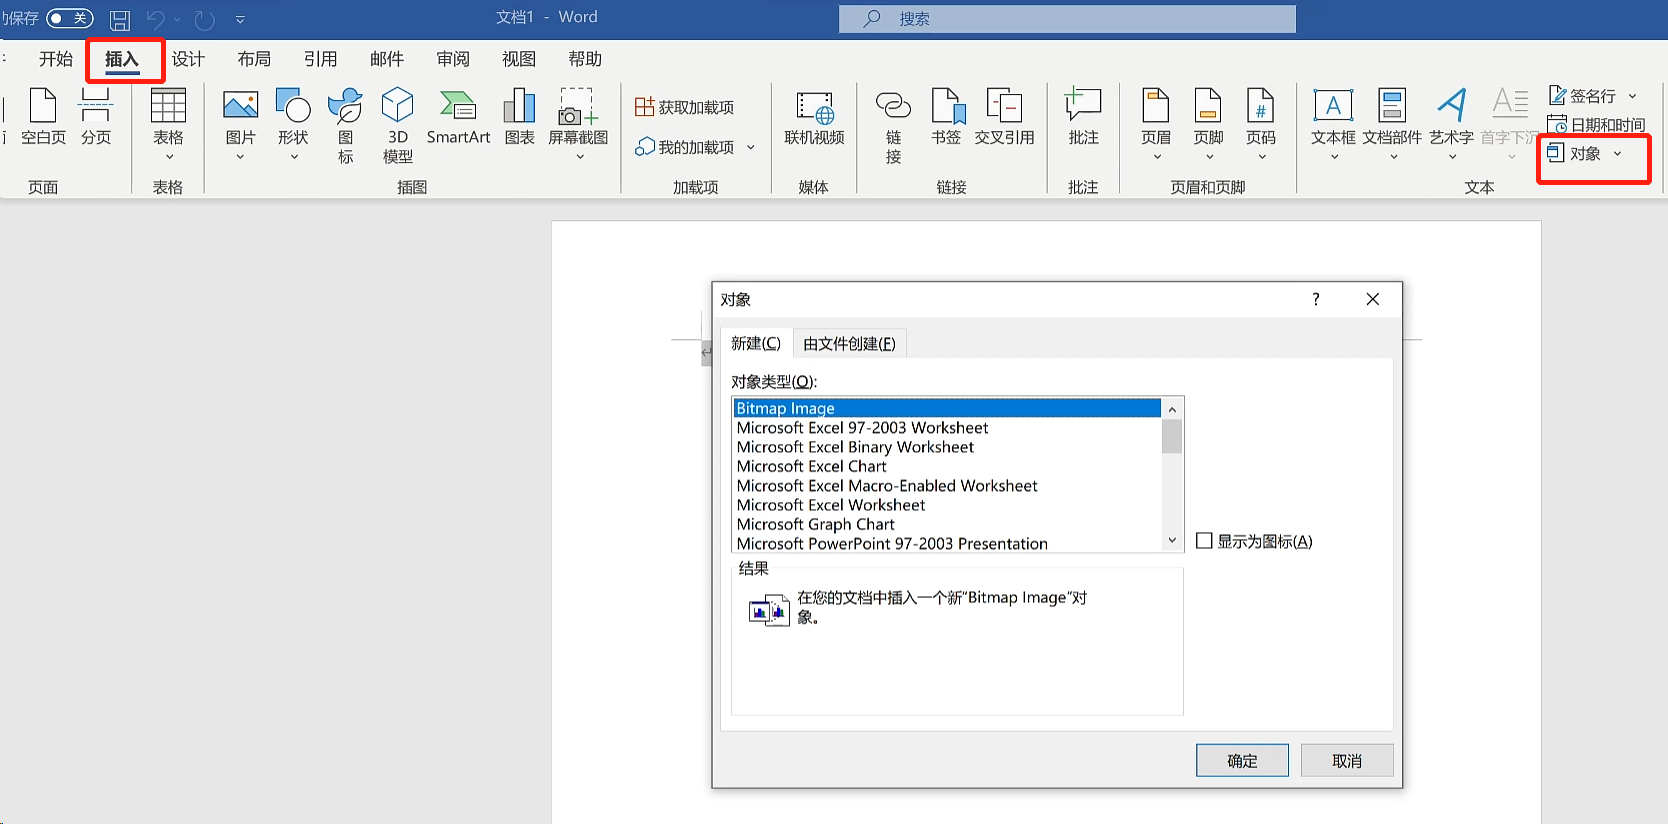Open the footer (页脚) options
The width and height of the screenshot is (1668, 824).
click(x=1208, y=125)
